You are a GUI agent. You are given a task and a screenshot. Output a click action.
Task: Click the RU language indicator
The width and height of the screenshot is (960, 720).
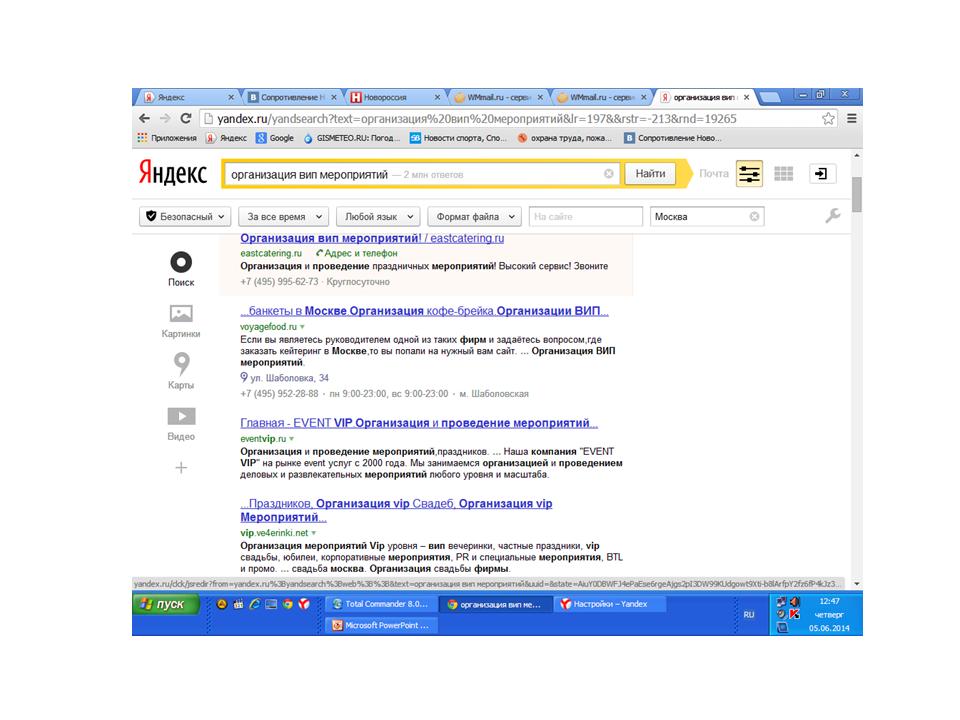(x=749, y=614)
